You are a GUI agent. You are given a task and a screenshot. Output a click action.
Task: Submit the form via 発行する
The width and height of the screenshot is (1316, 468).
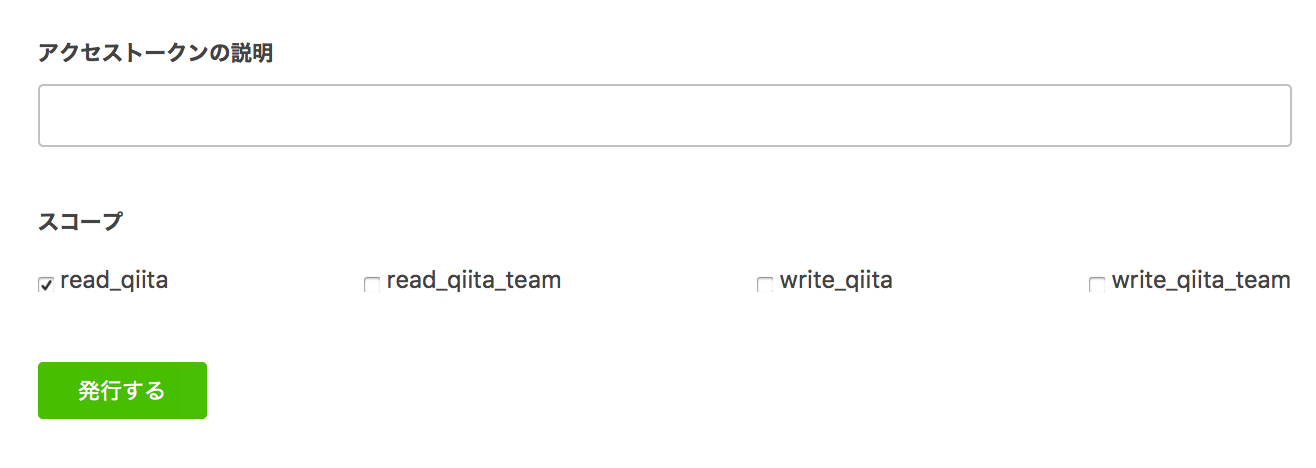[122, 390]
